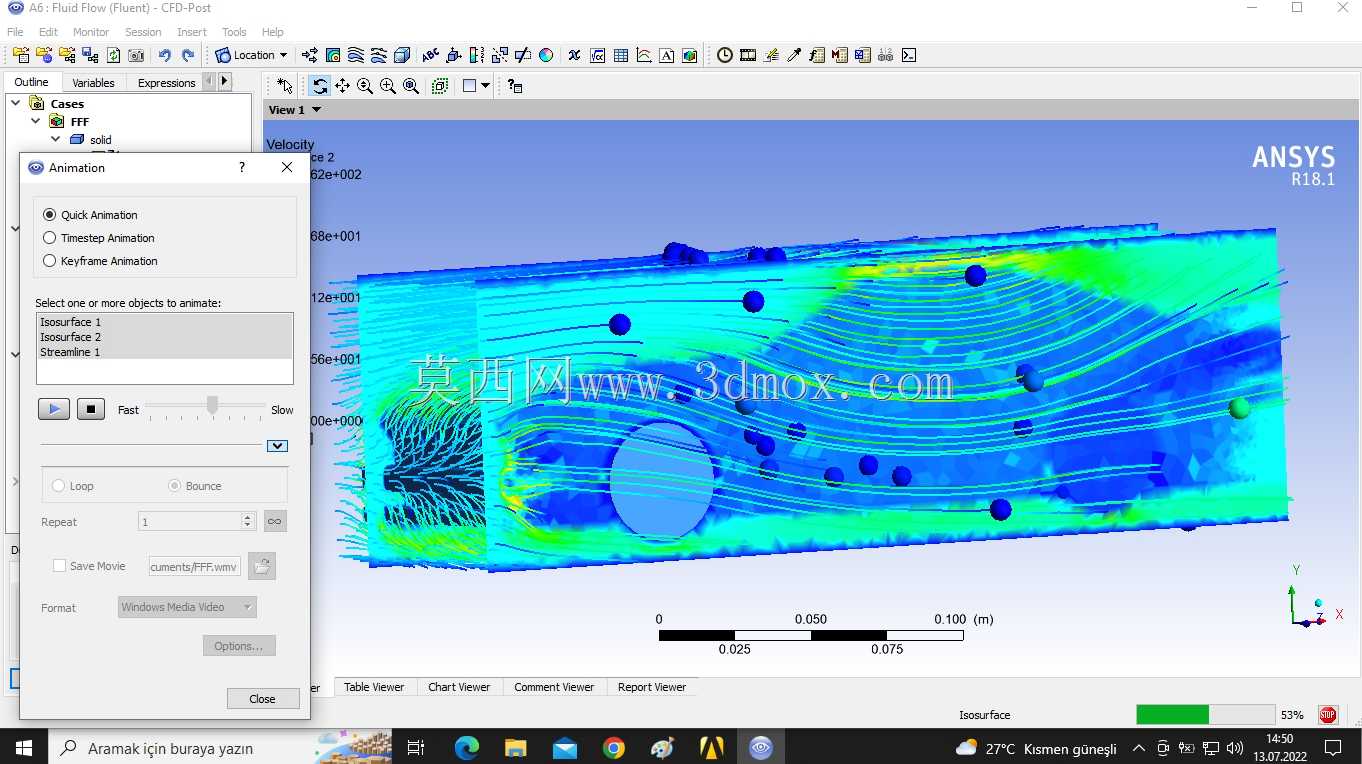
Task: Select the Timestep Animation option
Action: 50,238
